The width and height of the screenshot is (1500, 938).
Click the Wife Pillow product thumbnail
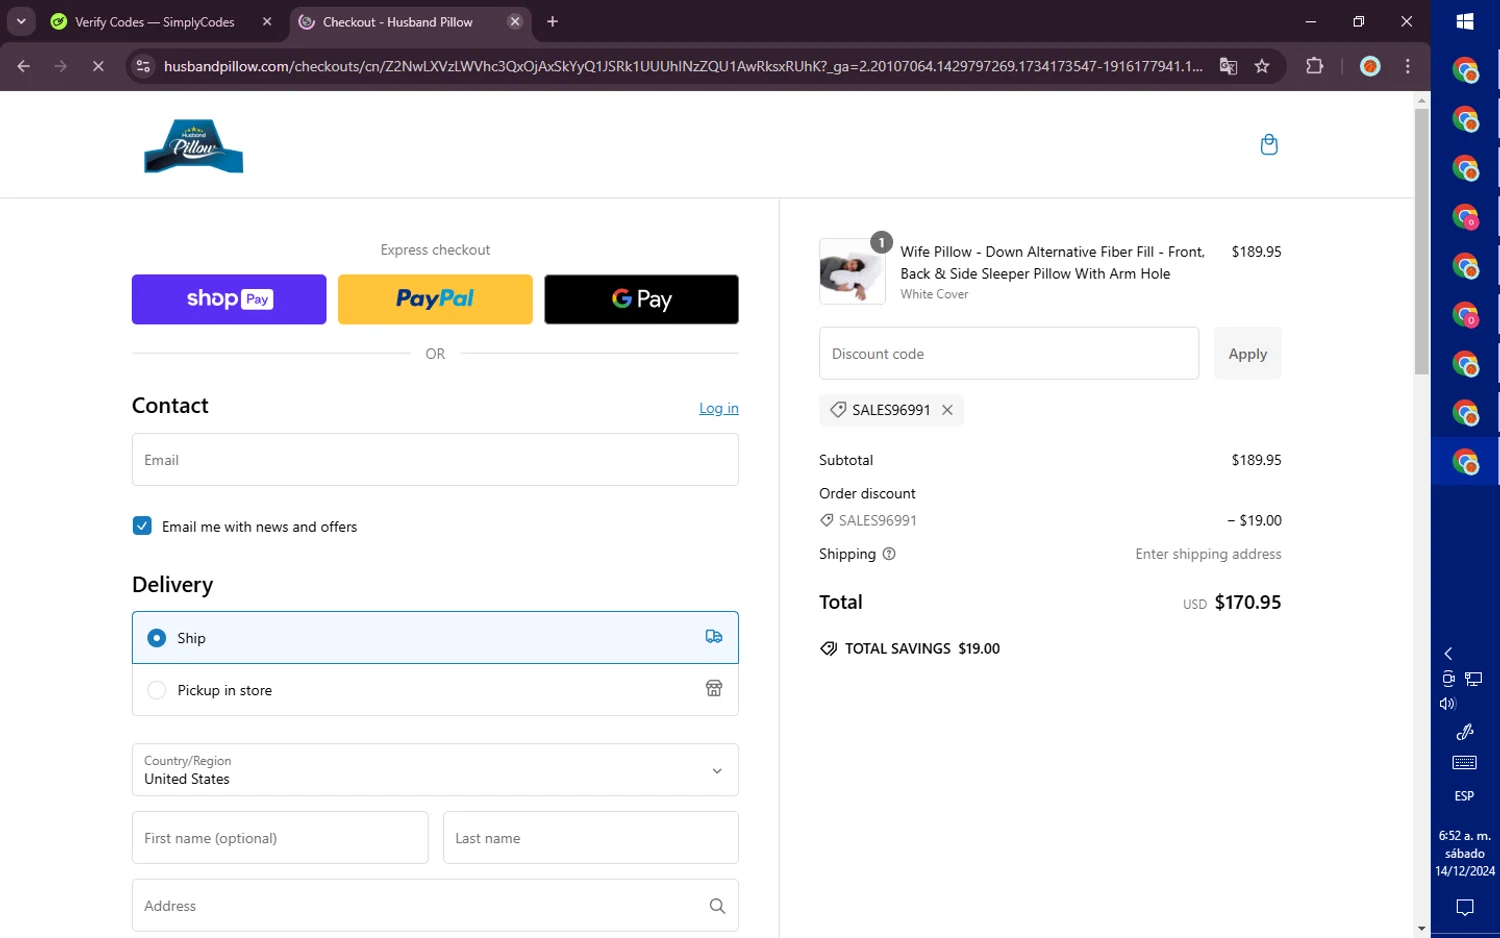tap(852, 271)
